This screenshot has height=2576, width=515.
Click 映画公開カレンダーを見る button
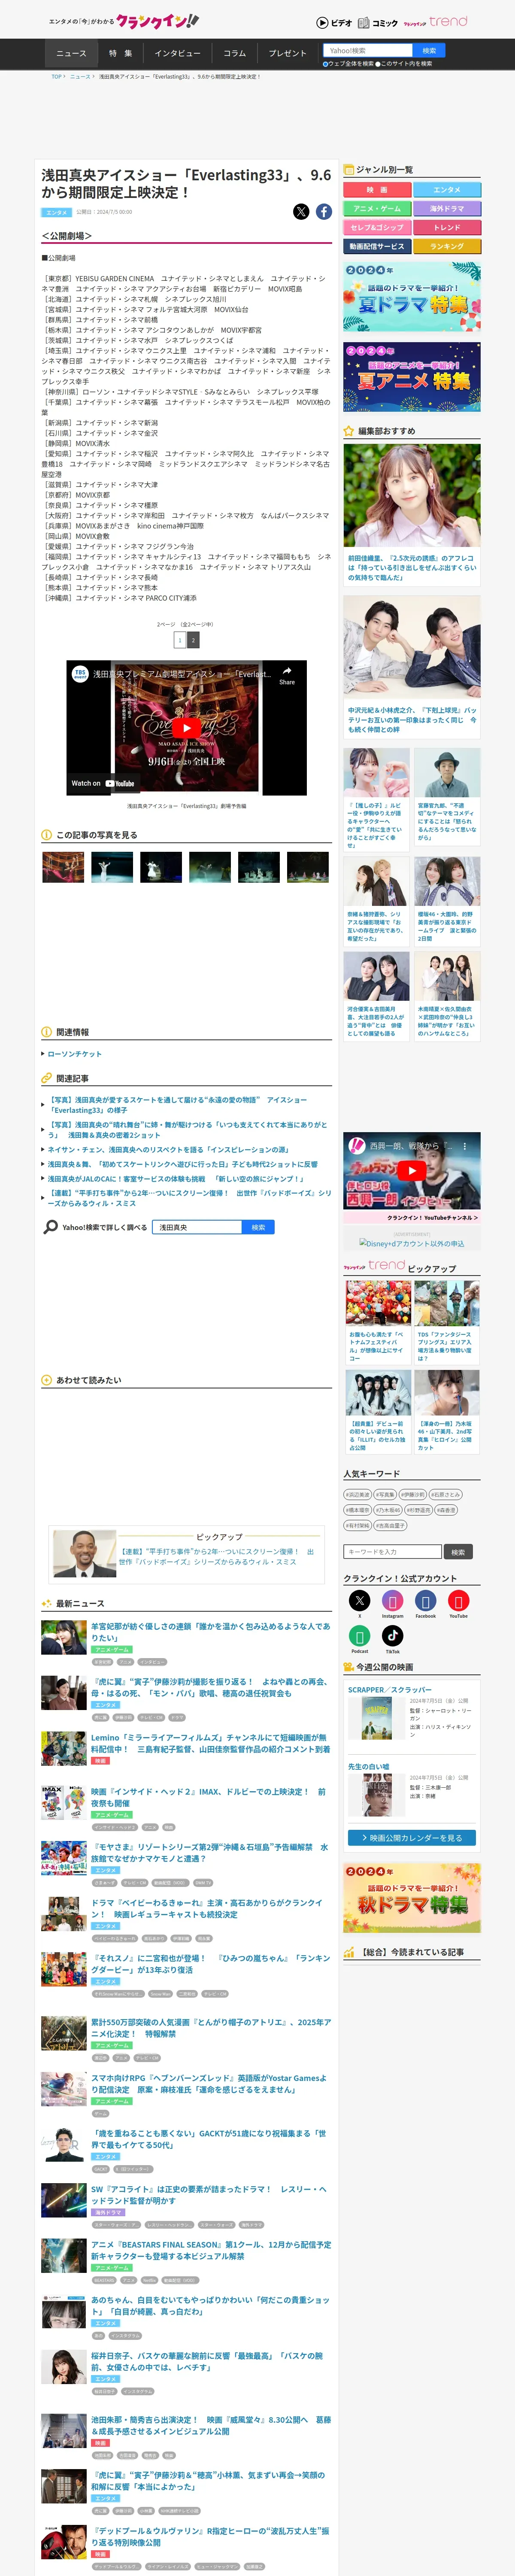coord(411,1838)
